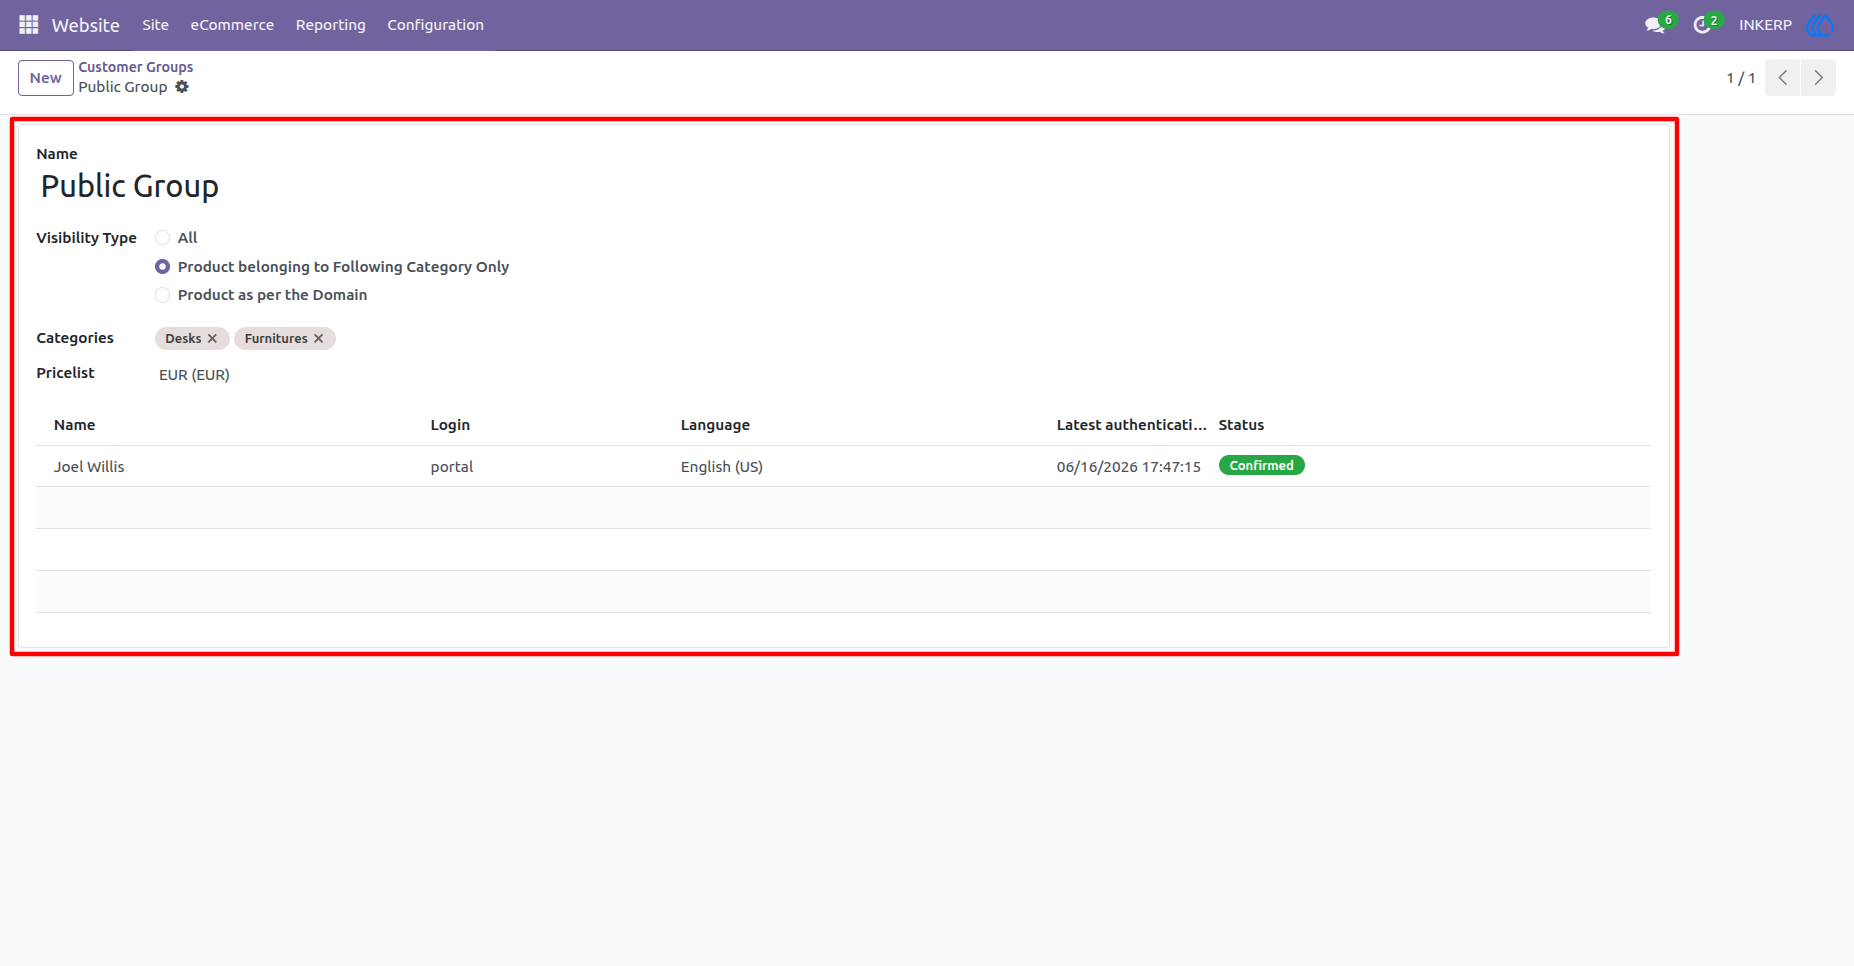Open the INKERP company switcher
The width and height of the screenshot is (1854, 966).
(x=1765, y=25)
